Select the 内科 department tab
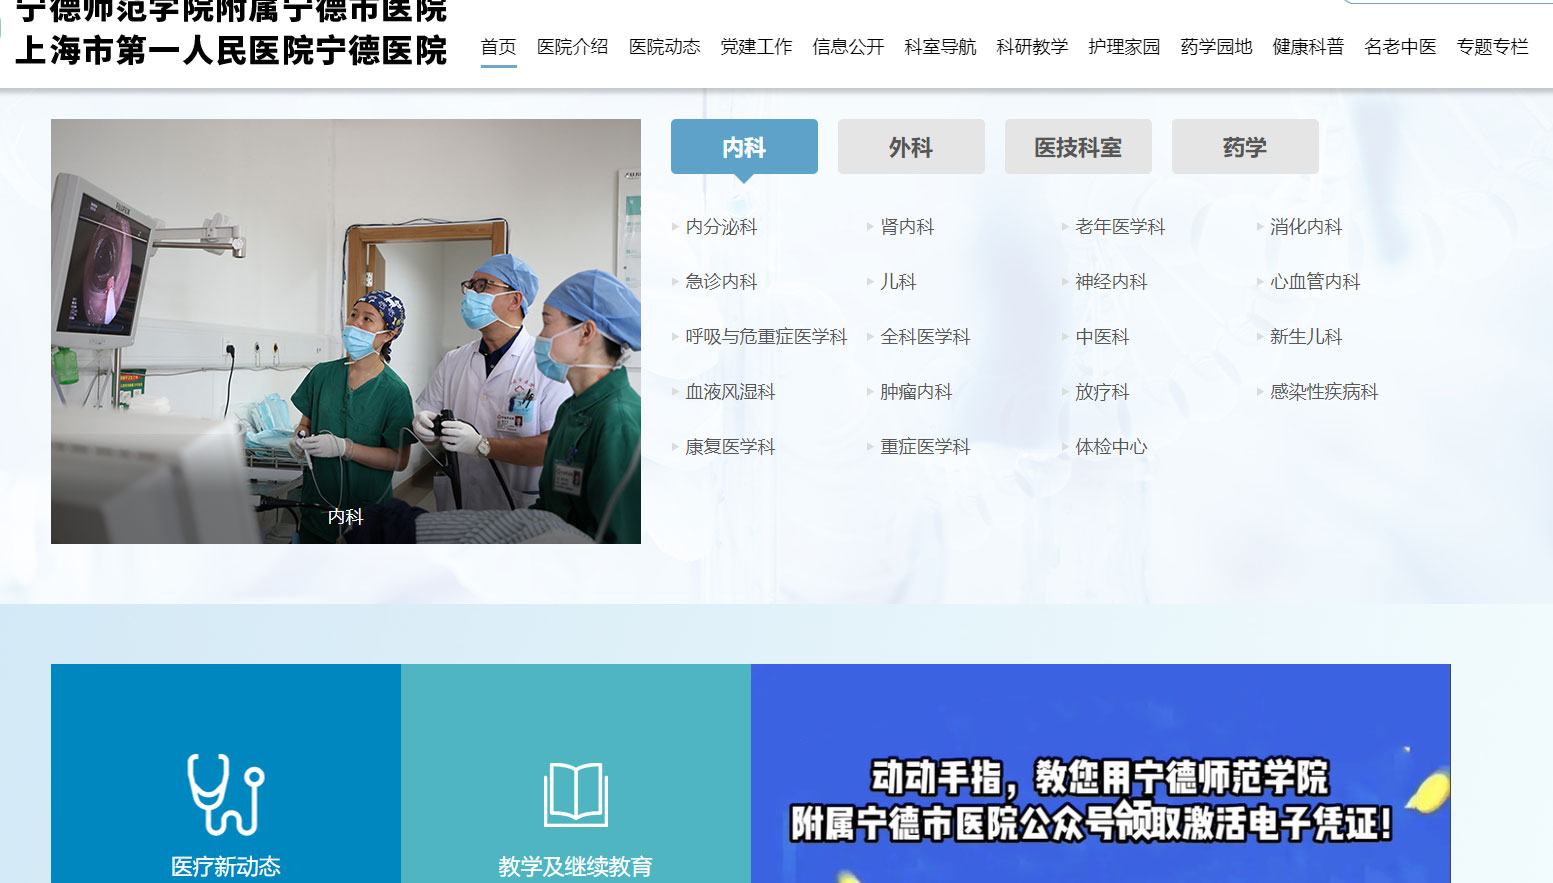 point(744,147)
